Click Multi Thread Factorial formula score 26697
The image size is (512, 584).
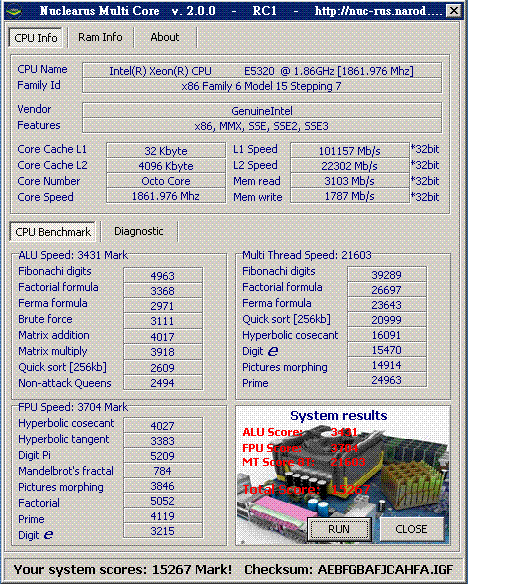pyautogui.click(x=387, y=289)
